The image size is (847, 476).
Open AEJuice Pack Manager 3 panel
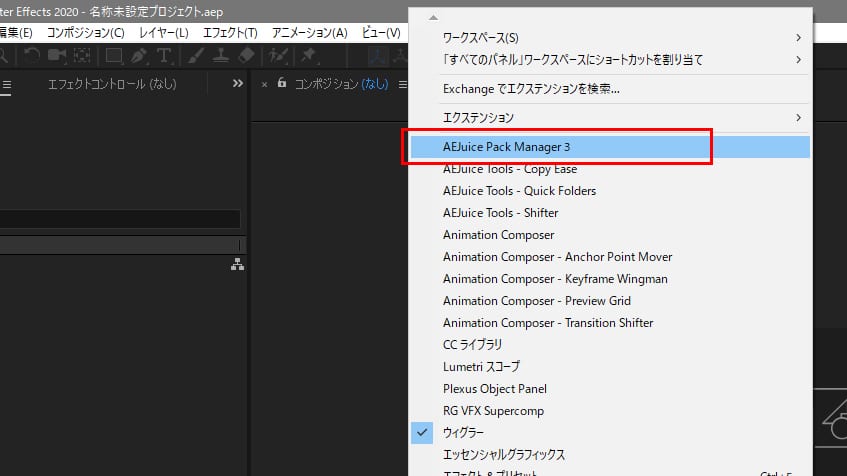pos(610,147)
